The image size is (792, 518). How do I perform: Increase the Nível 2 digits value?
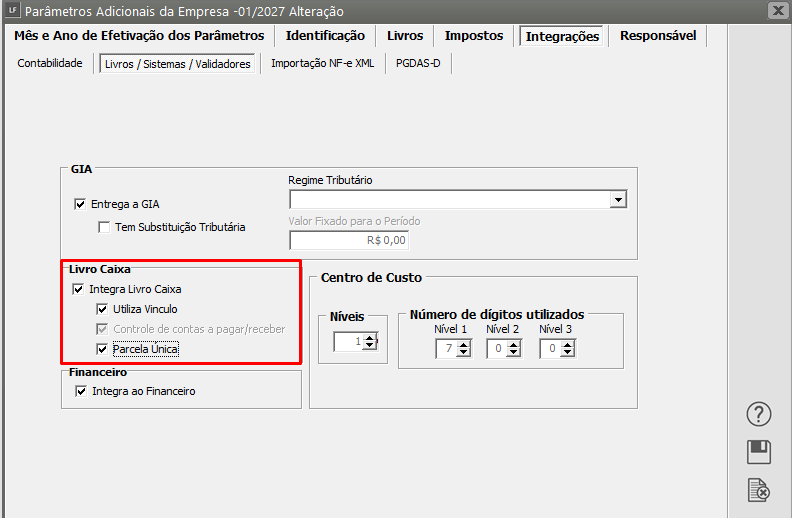pos(513,344)
